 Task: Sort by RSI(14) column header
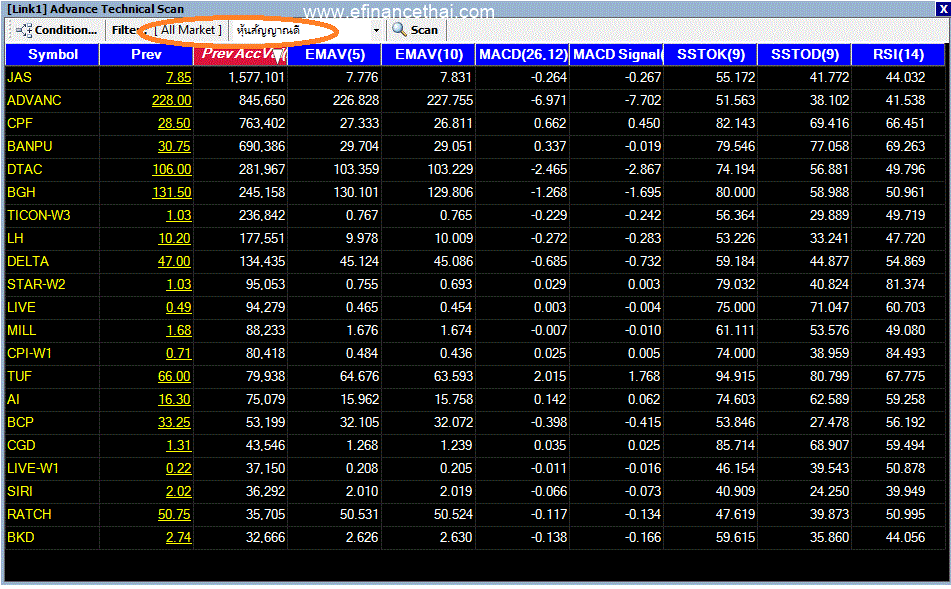(x=898, y=55)
